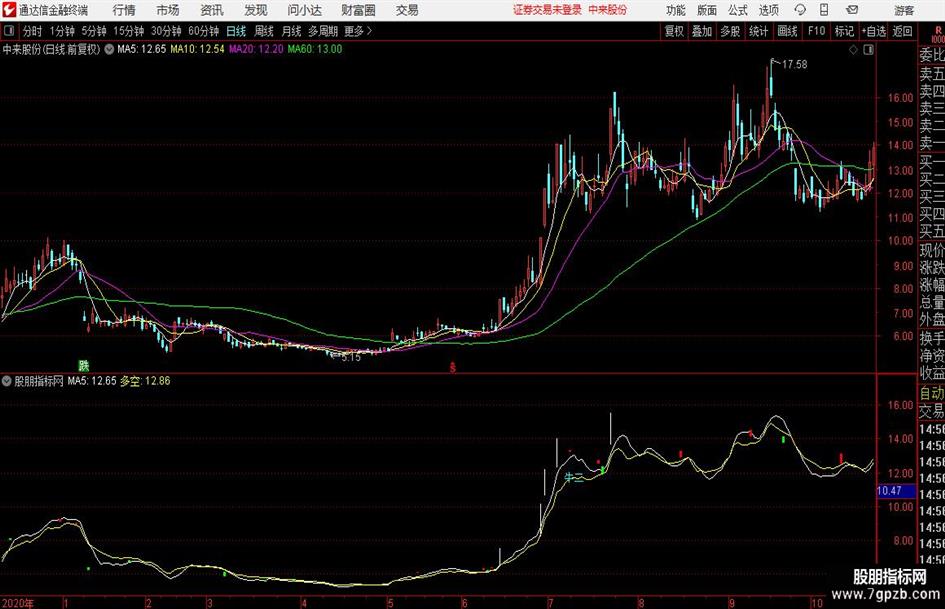Viewport: 945px width, 609px height.
Task: Switch to the 15分钟 period tab
Action: point(128,31)
